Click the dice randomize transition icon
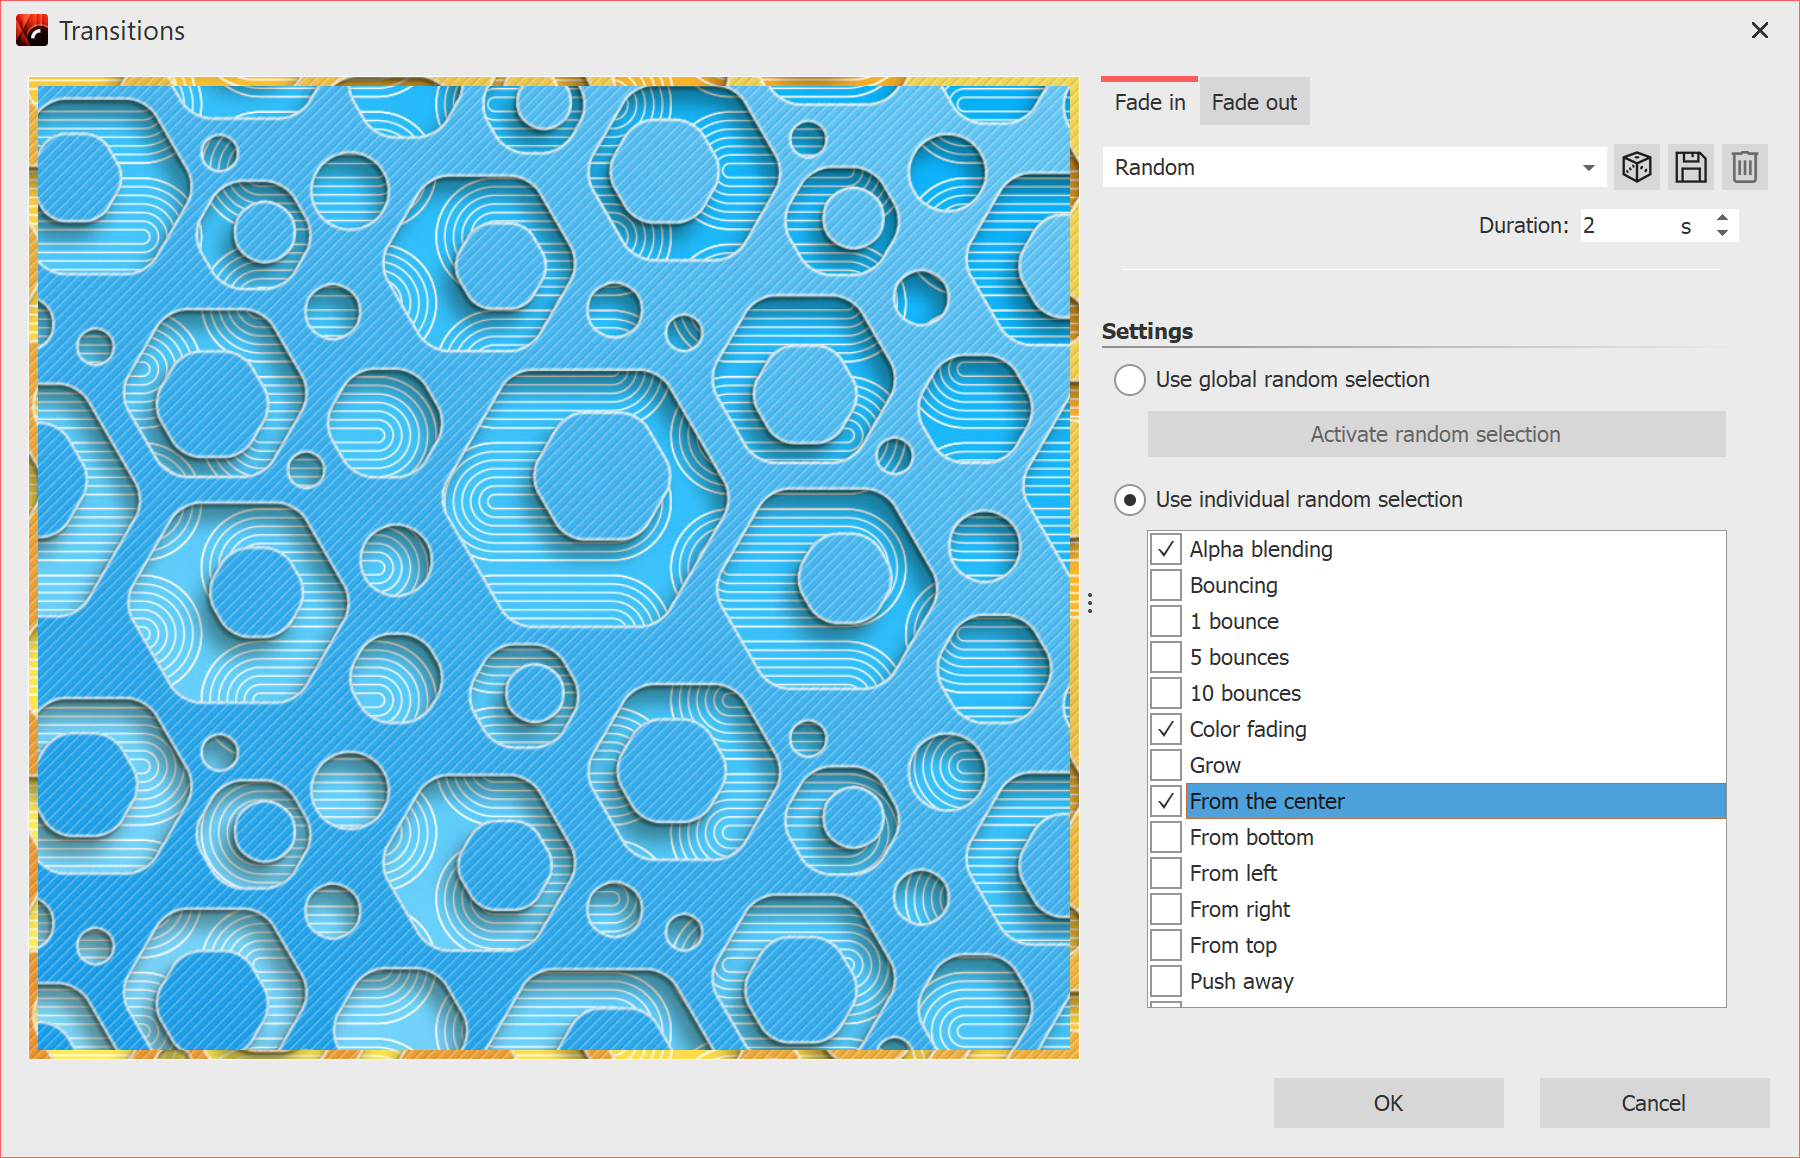 1636,167
